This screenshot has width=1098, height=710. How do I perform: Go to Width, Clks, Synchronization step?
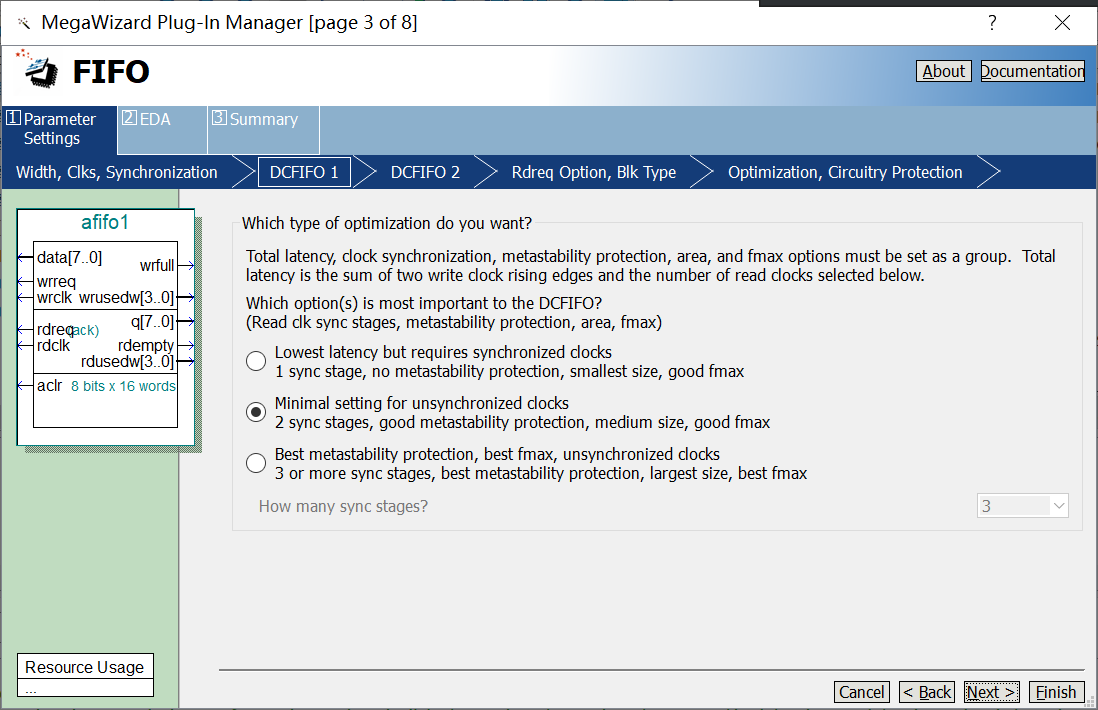(117, 172)
